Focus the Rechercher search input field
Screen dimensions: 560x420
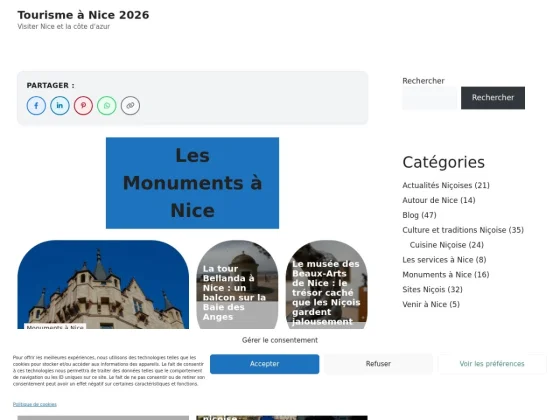tap(430, 98)
